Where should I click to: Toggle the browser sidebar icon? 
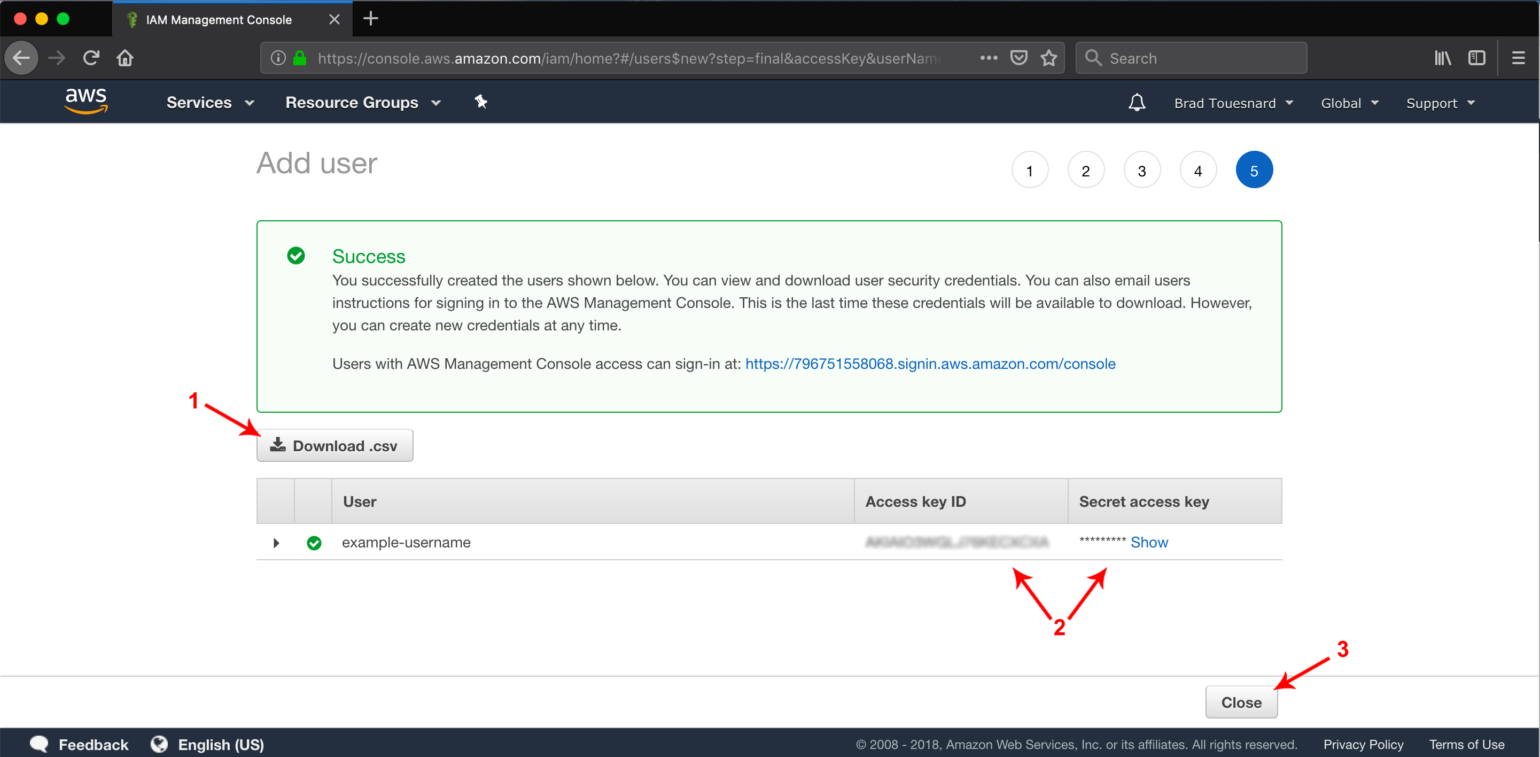(x=1477, y=58)
